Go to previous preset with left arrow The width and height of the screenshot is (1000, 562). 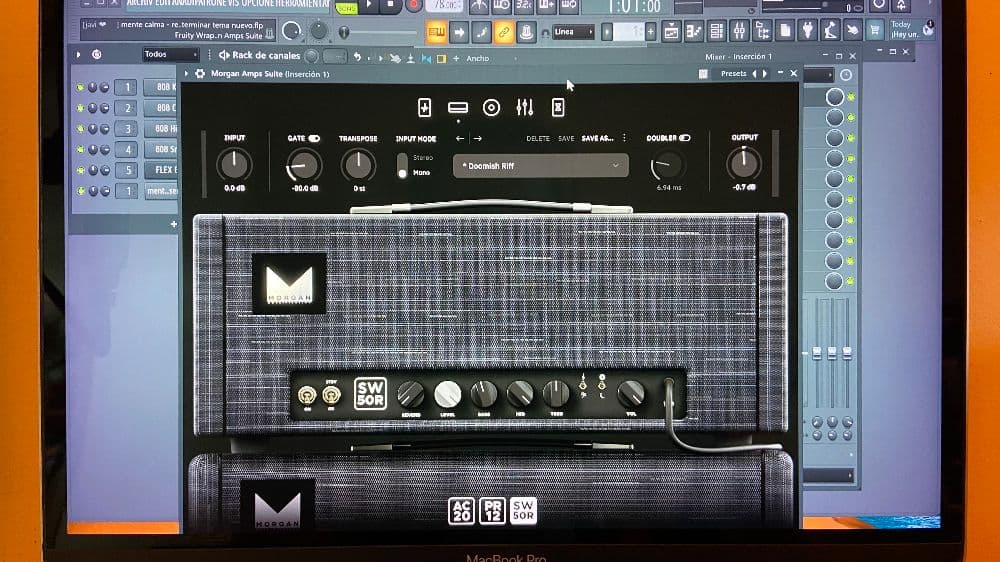(x=460, y=138)
